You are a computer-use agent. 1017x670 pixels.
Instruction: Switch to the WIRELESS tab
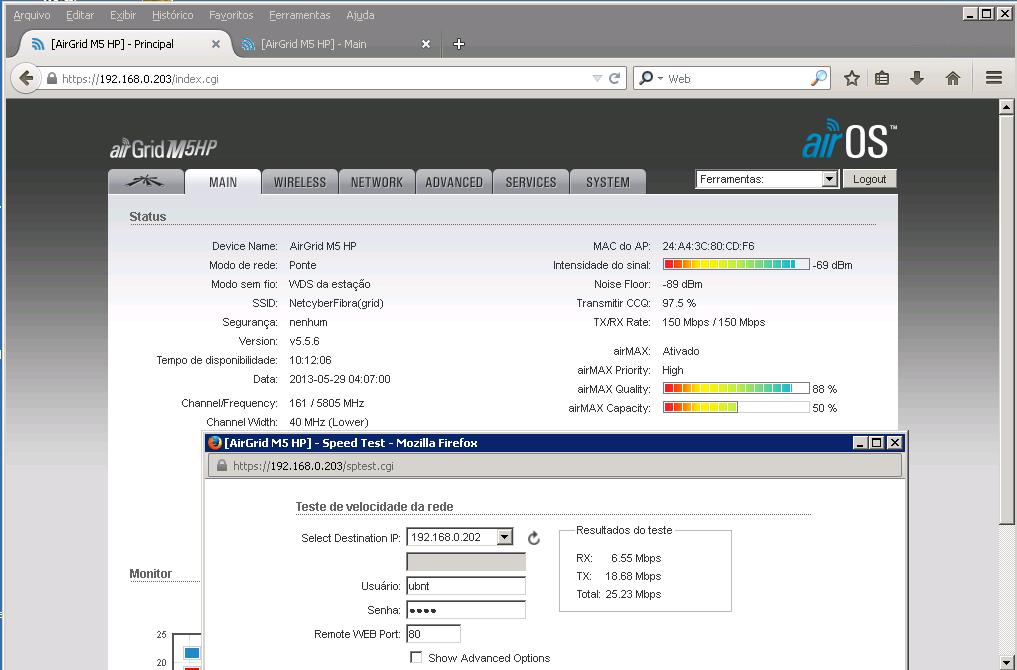pyautogui.click(x=300, y=182)
